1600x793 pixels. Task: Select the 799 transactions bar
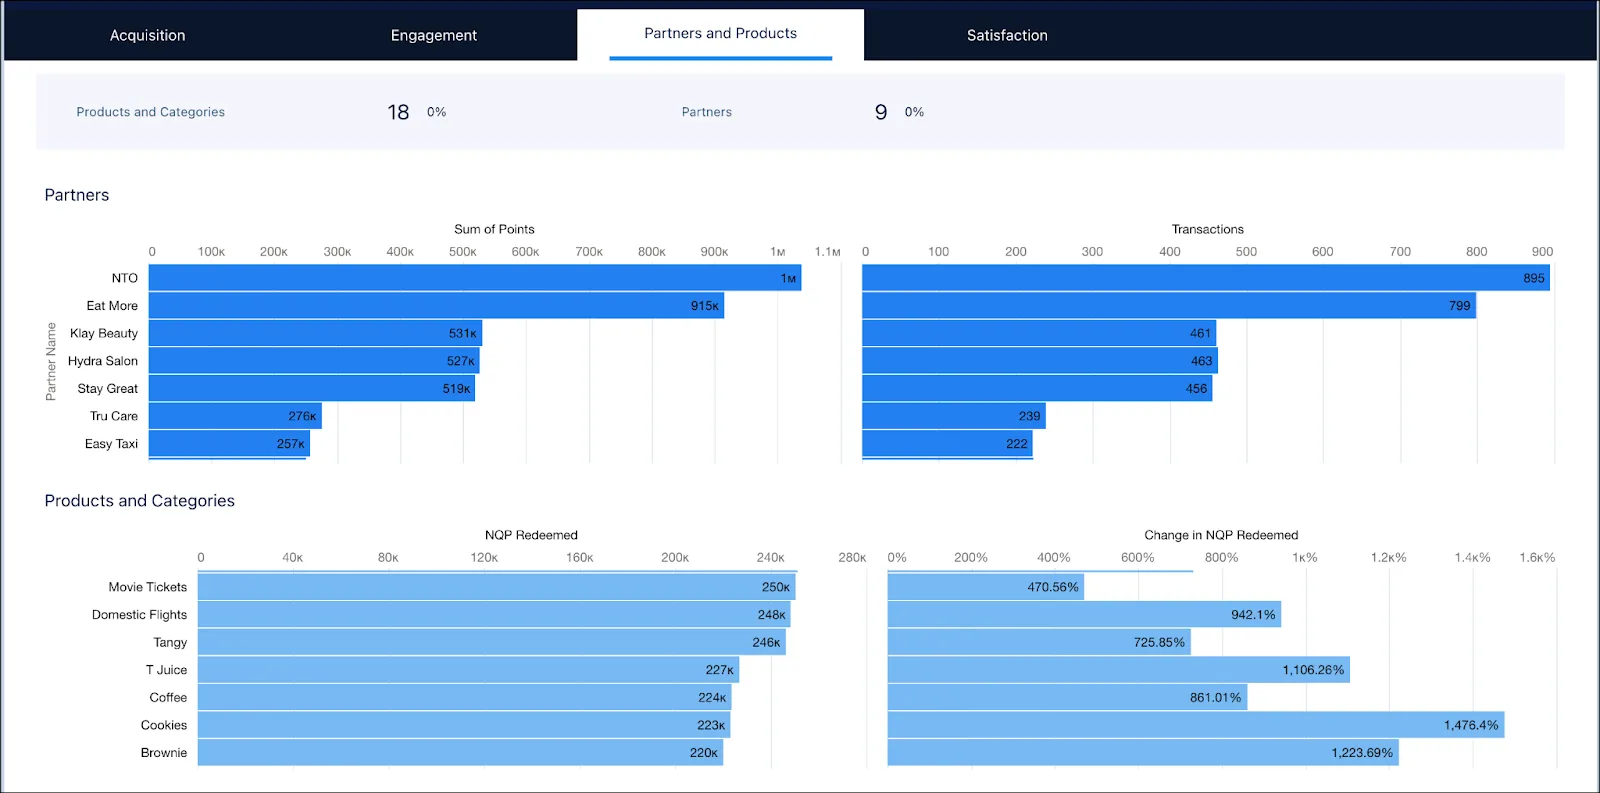point(1169,306)
